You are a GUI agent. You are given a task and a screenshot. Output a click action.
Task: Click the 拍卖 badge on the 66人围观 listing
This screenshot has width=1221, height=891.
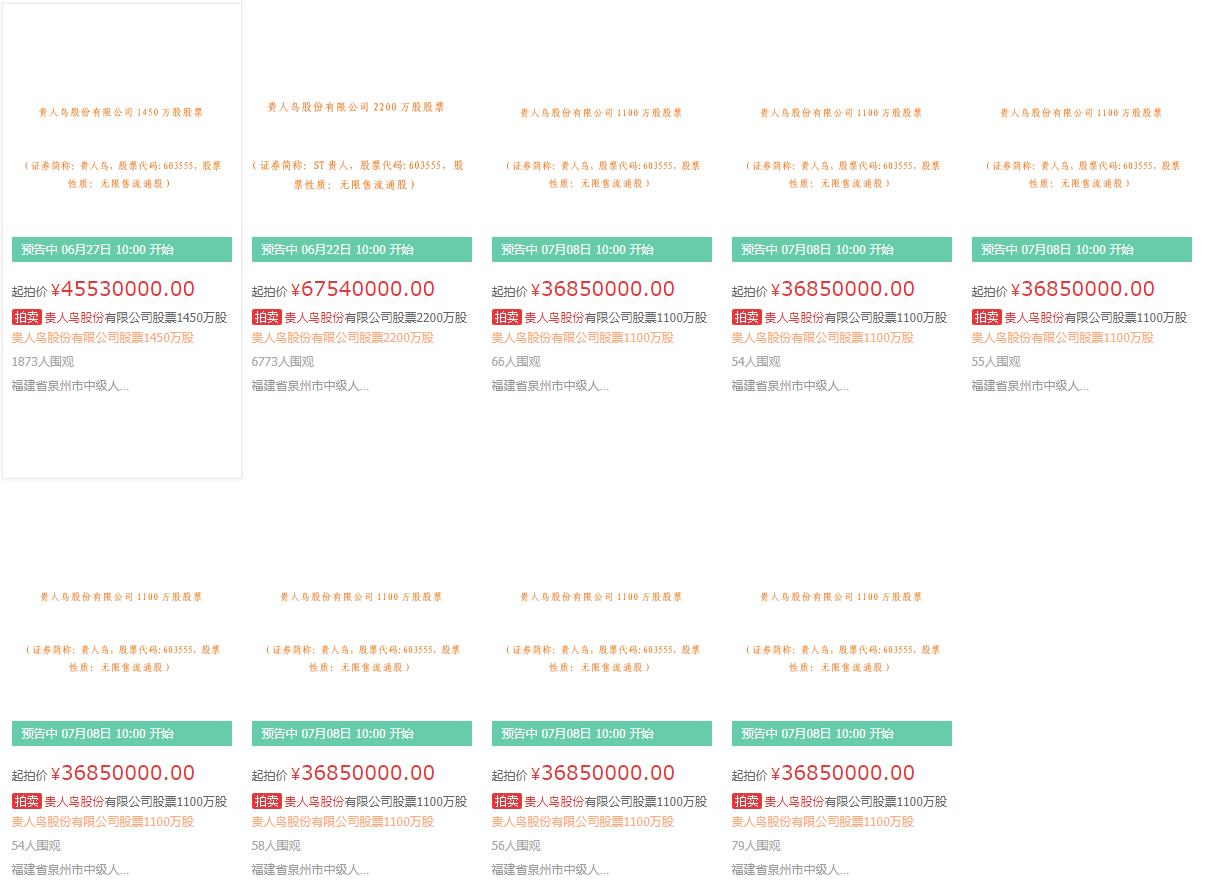tap(507, 317)
